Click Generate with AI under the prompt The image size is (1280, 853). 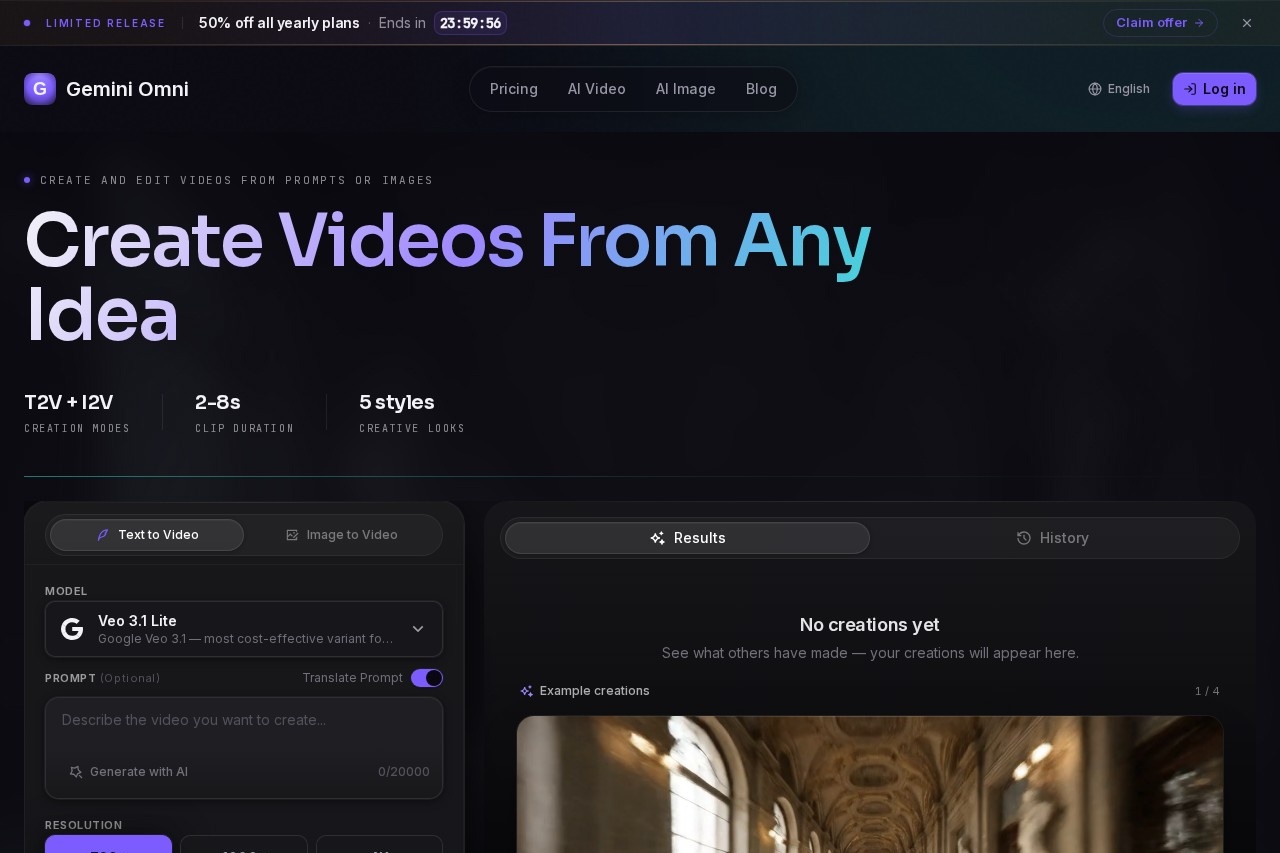pyautogui.click(x=128, y=772)
